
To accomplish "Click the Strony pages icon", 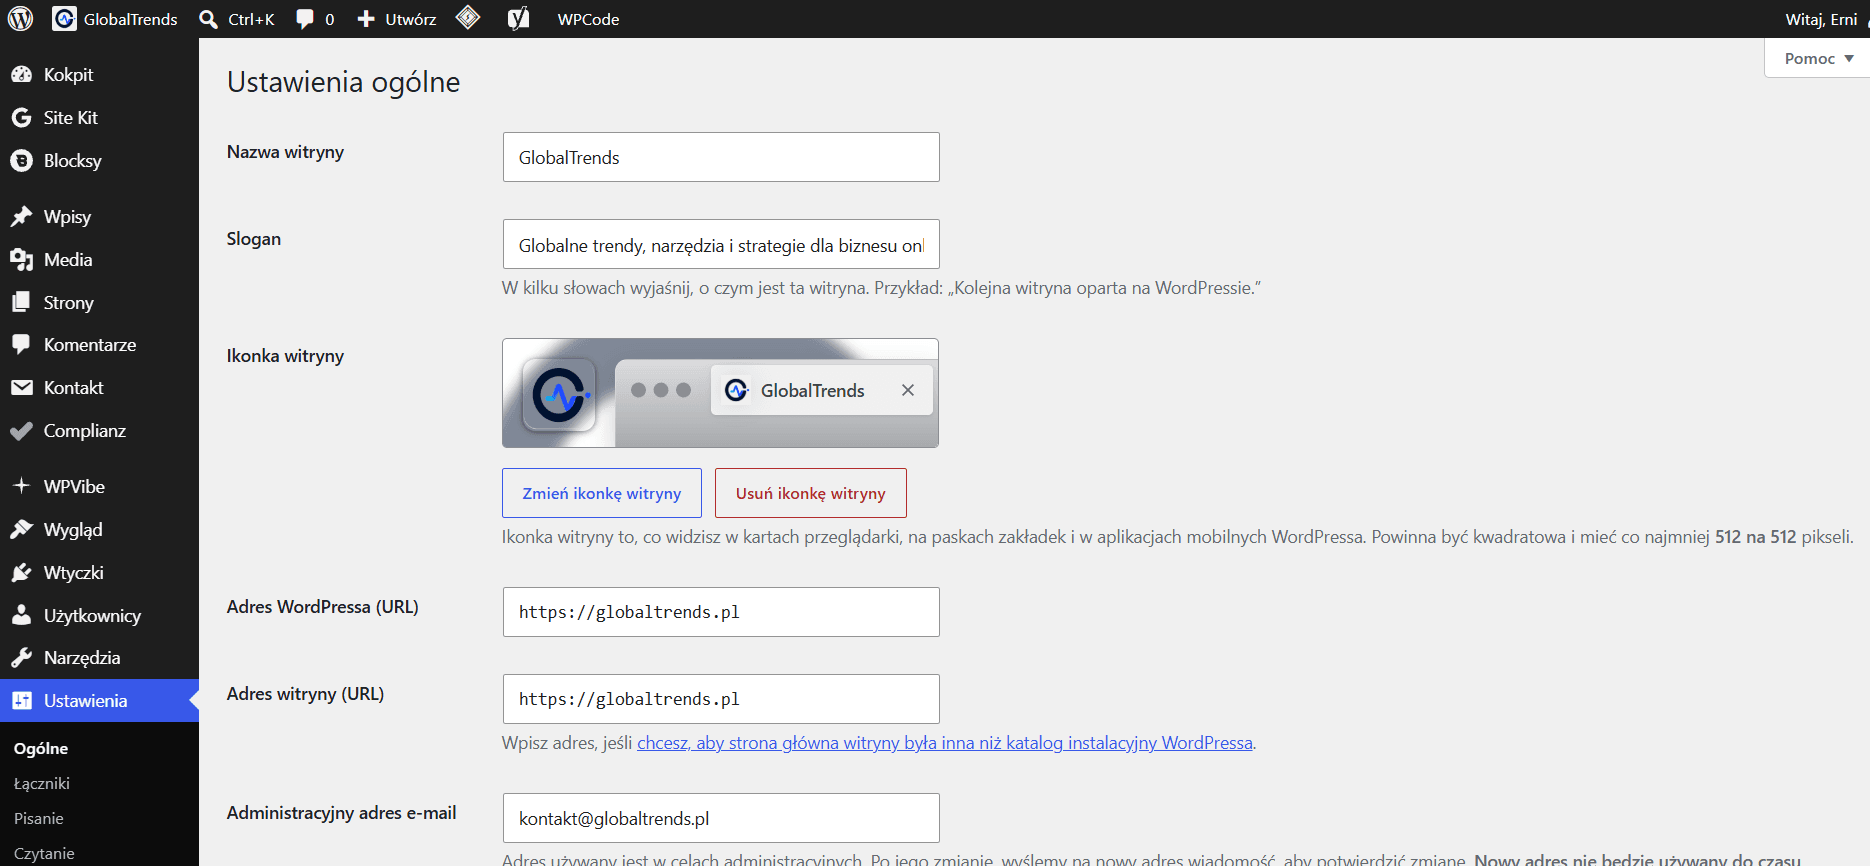I will click(x=21, y=303).
